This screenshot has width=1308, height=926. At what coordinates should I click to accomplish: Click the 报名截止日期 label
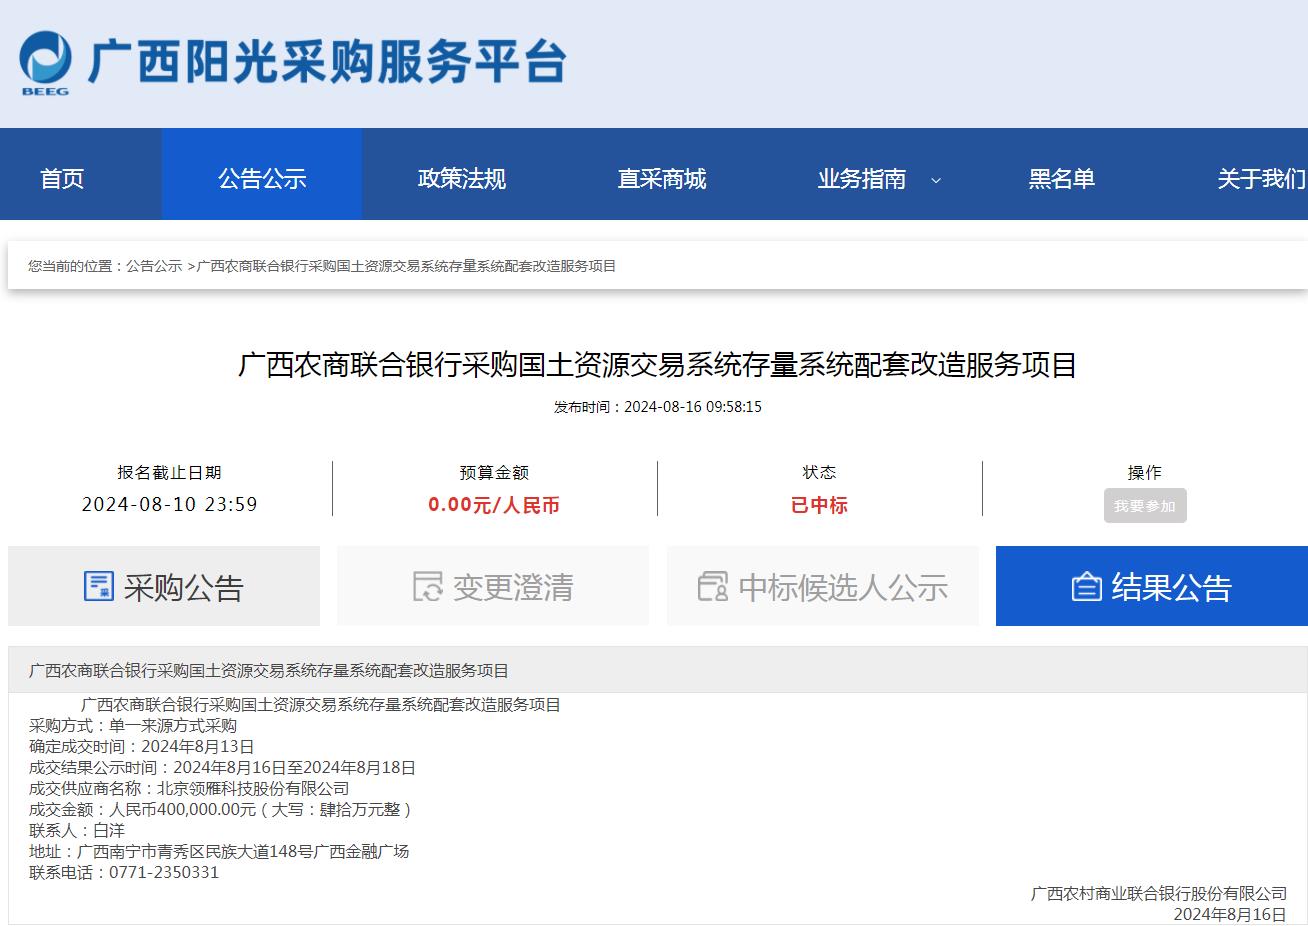(x=169, y=472)
